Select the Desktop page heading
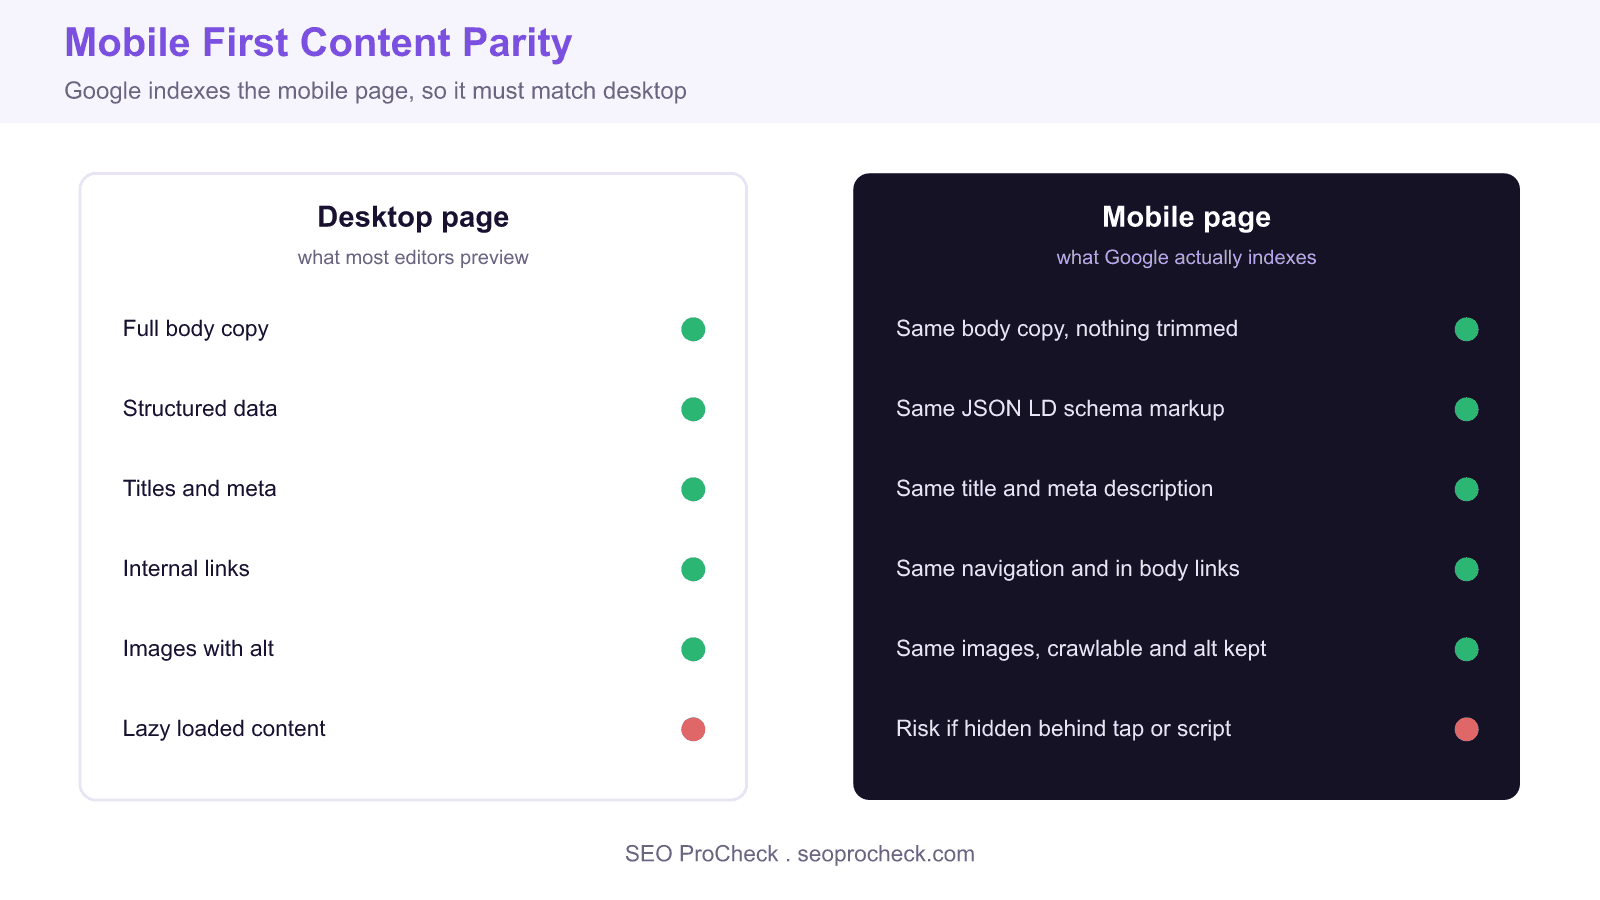The height and width of the screenshot is (900, 1600). coord(413,217)
